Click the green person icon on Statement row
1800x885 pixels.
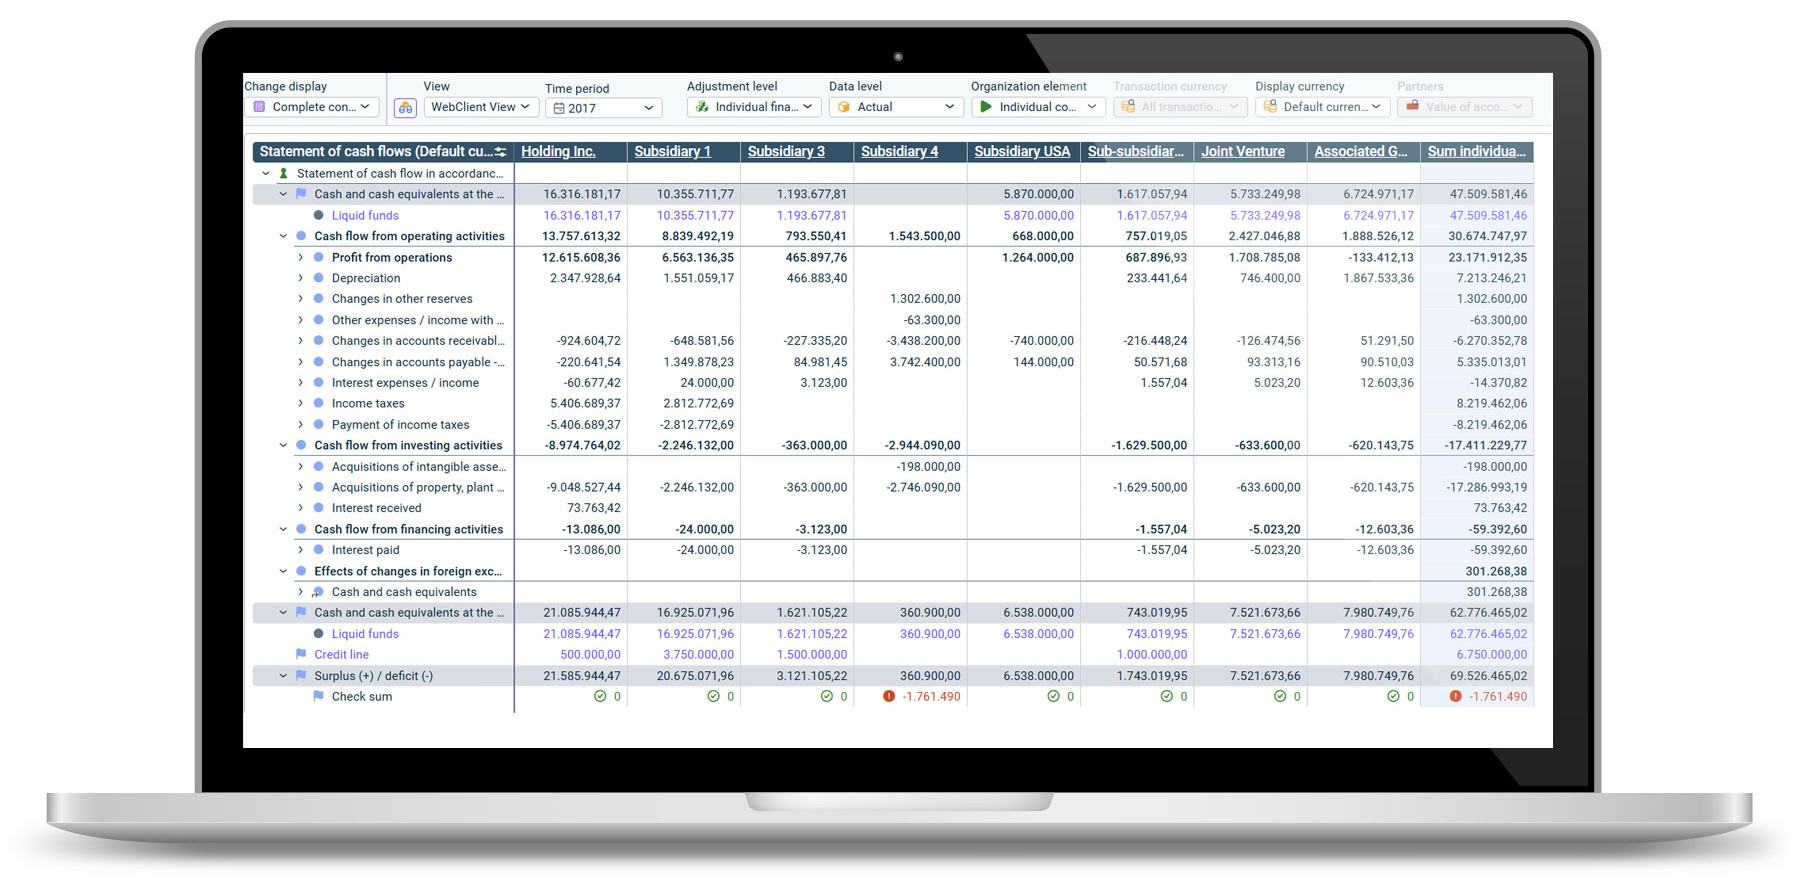(x=284, y=173)
